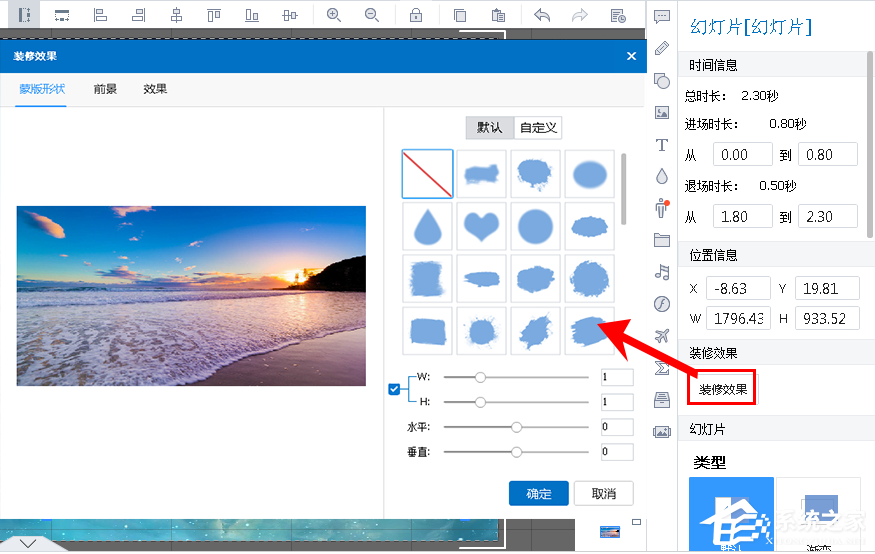This screenshot has height=554, width=875.
Task: Select the water drop mask shape
Action: pyautogui.click(x=427, y=226)
